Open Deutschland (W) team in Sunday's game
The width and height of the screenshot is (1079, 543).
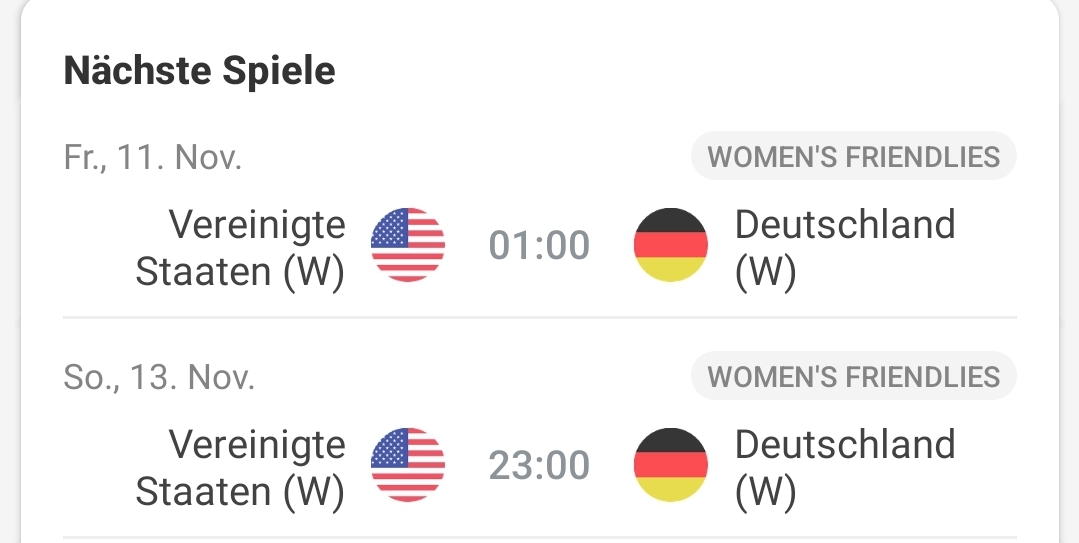click(x=845, y=468)
